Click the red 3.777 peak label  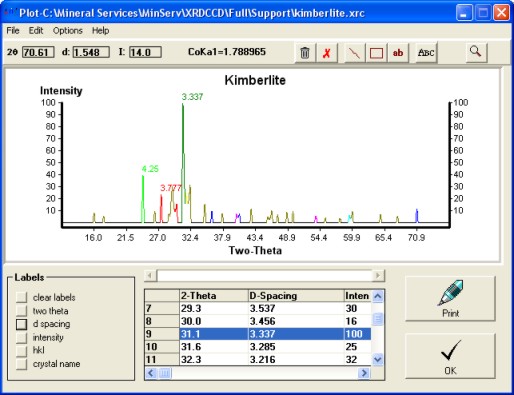tap(171, 188)
